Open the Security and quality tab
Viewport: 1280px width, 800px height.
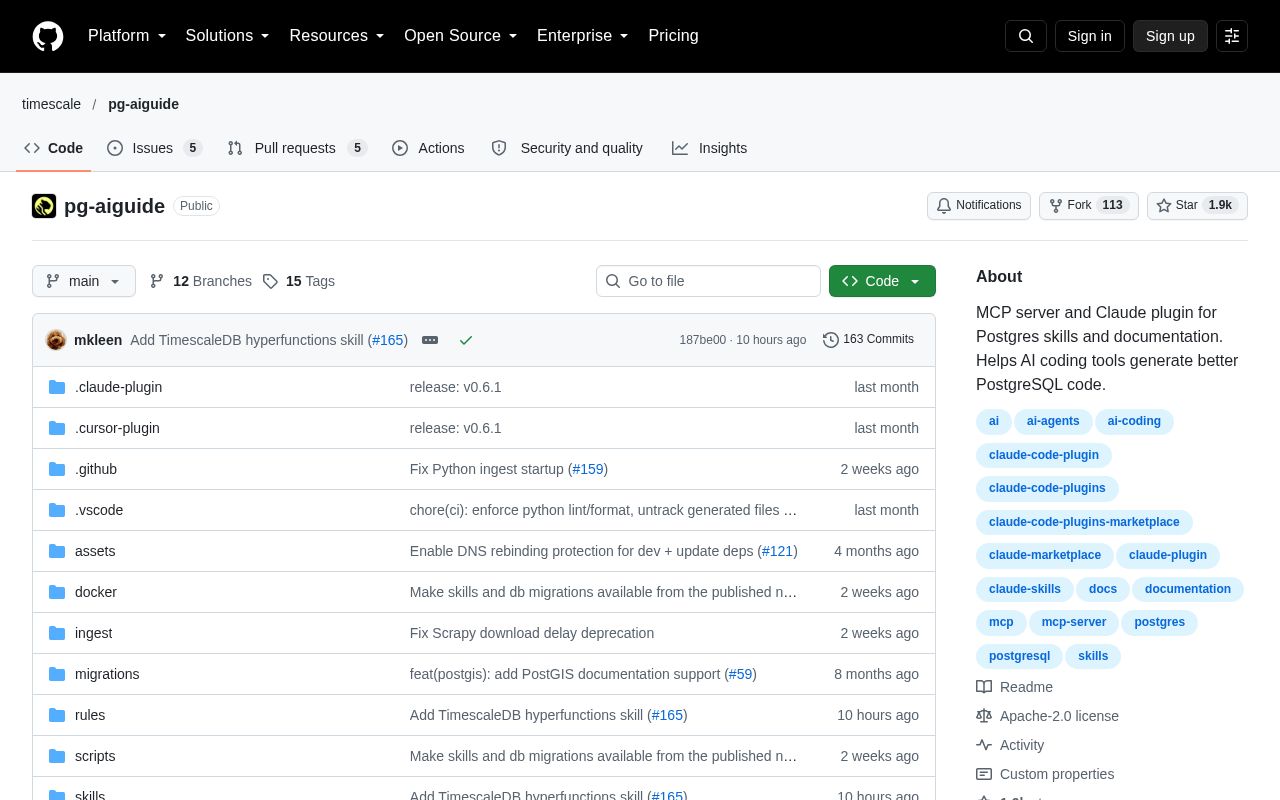pos(567,148)
